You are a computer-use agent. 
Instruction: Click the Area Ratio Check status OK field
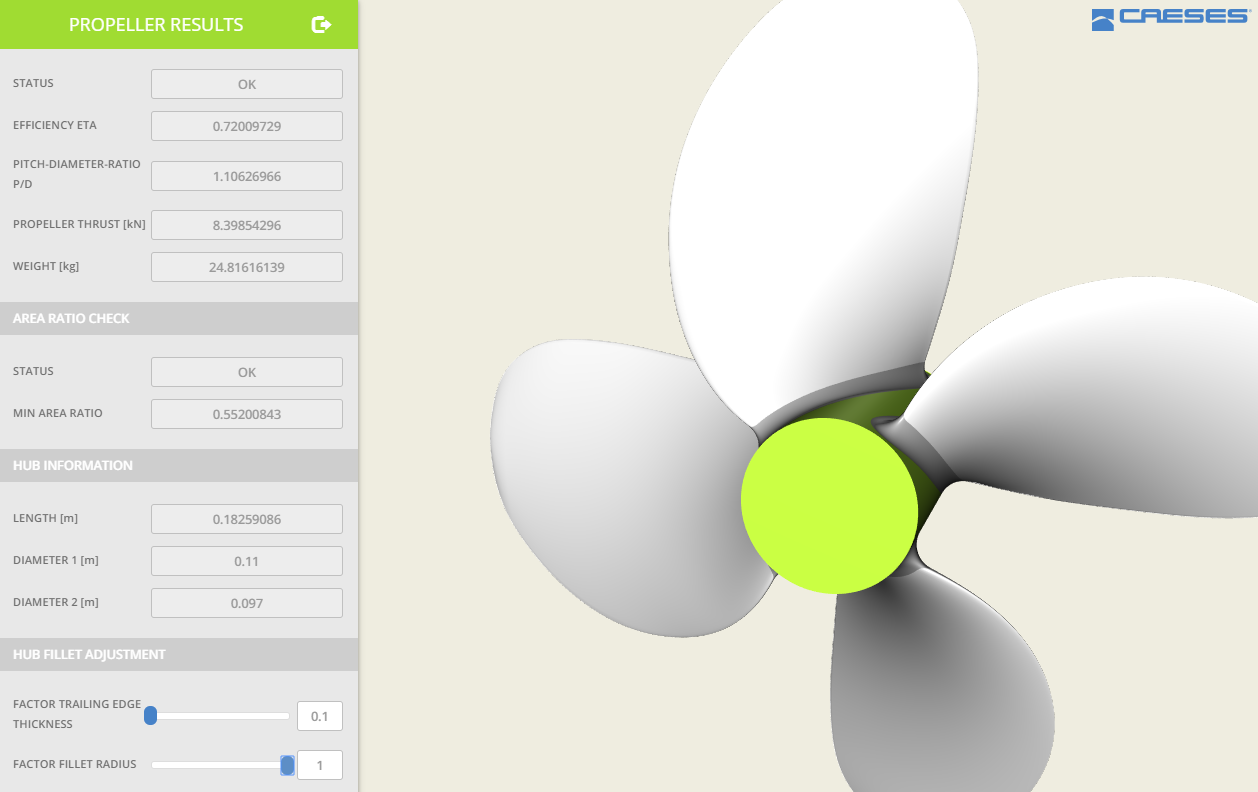[x=247, y=372]
